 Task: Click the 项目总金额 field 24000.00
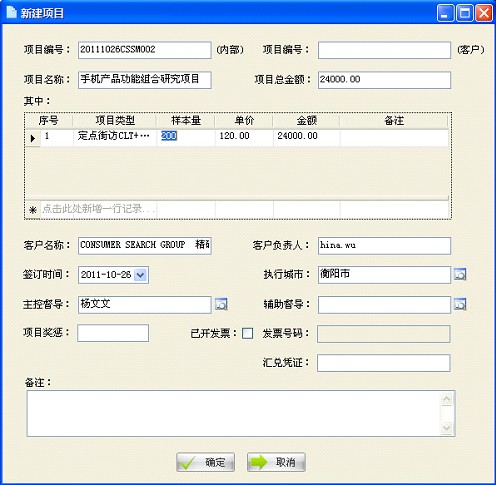(x=384, y=80)
